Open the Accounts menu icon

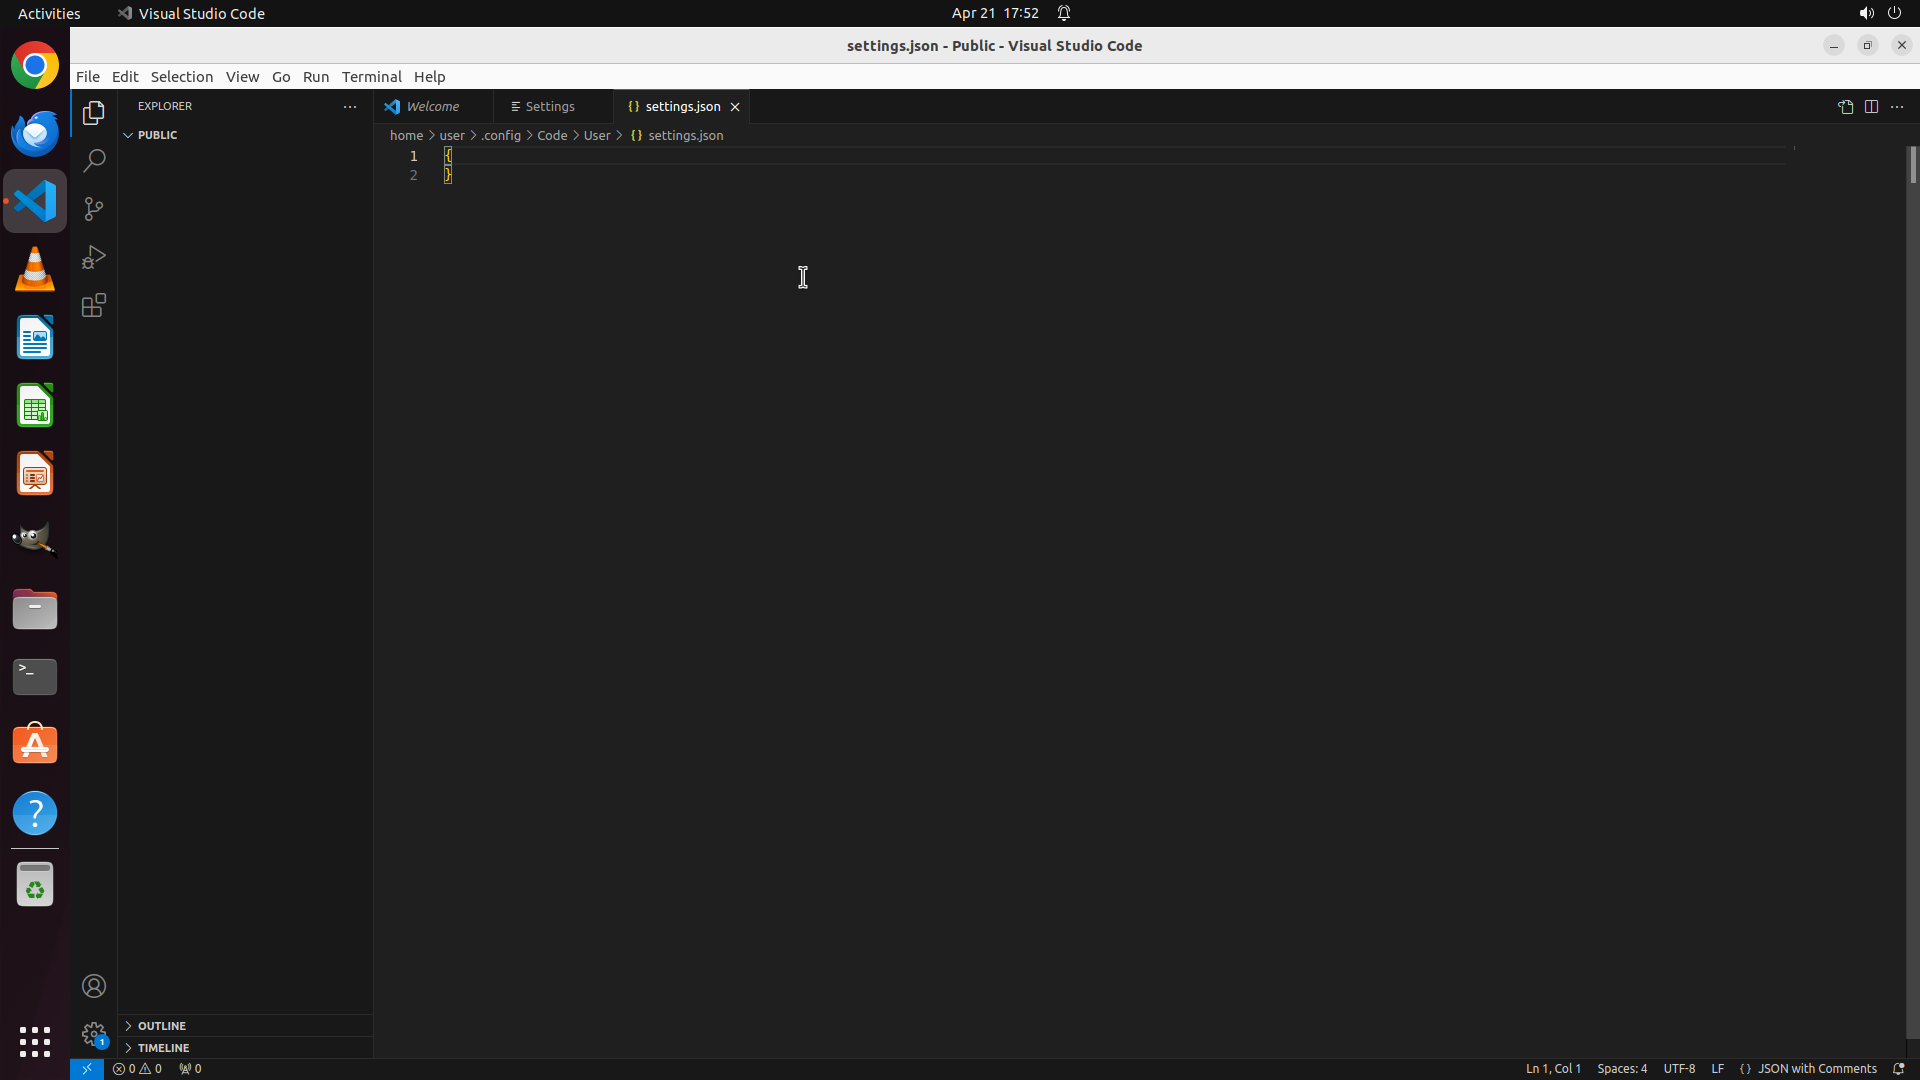(x=94, y=986)
